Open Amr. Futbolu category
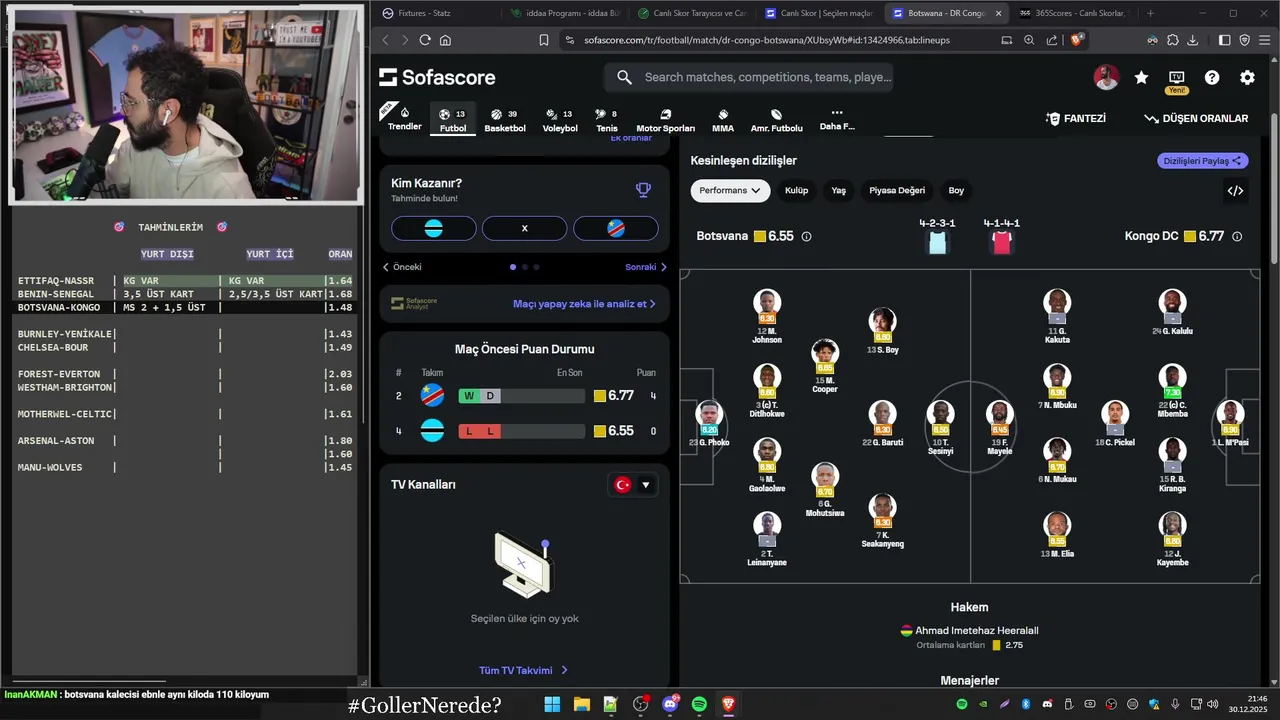This screenshot has width=1280, height=720. pyautogui.click(x=777, y=120)
